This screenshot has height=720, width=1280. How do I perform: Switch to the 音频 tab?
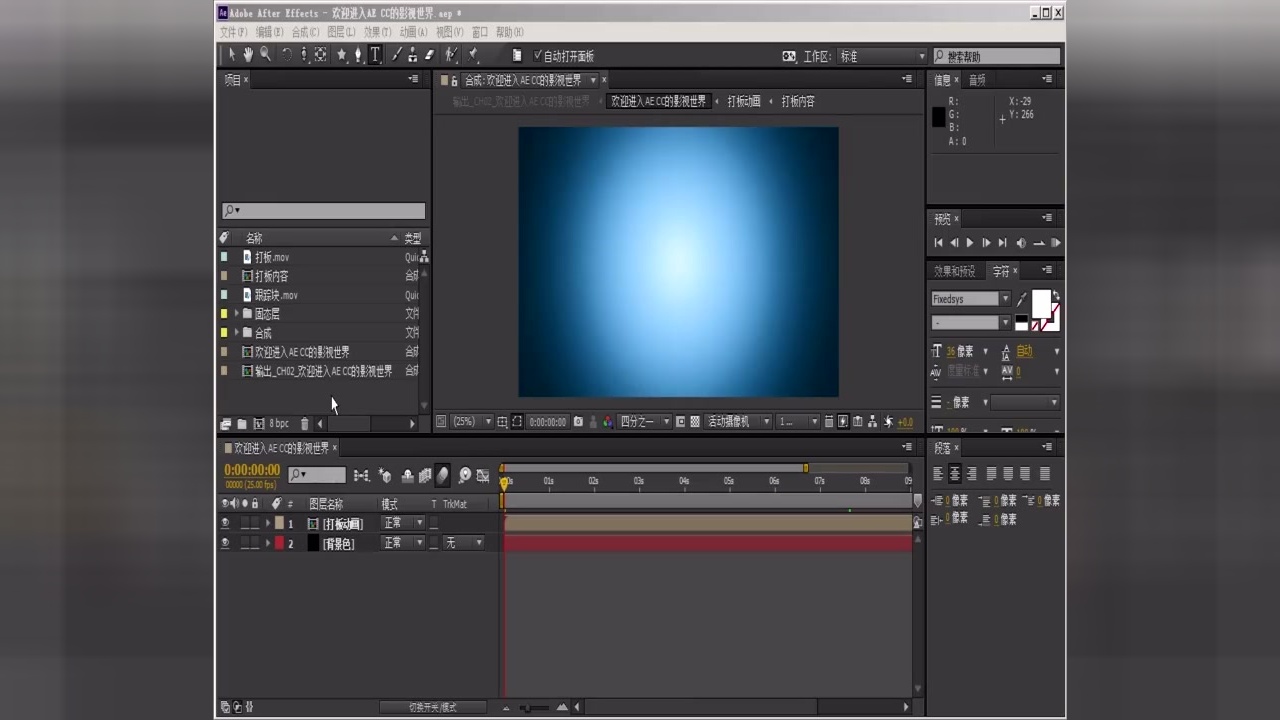(x=977, y=80)
